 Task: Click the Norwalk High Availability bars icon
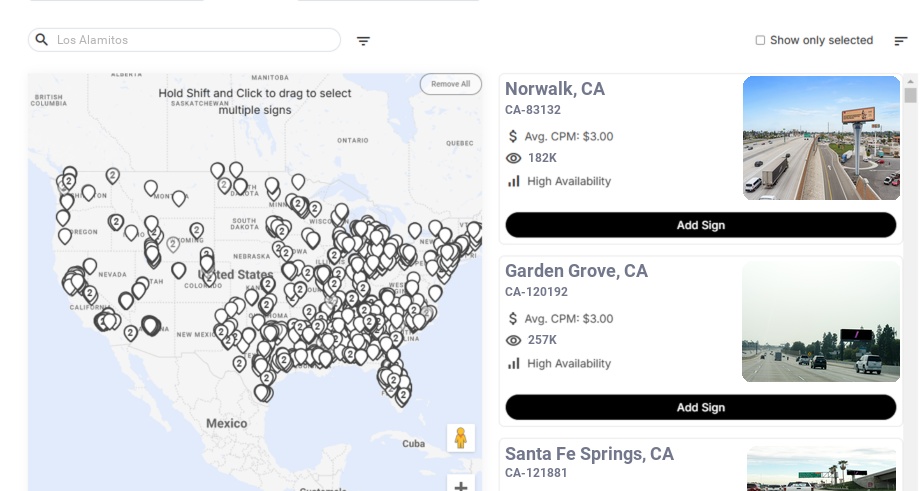(x=514, y=181)
